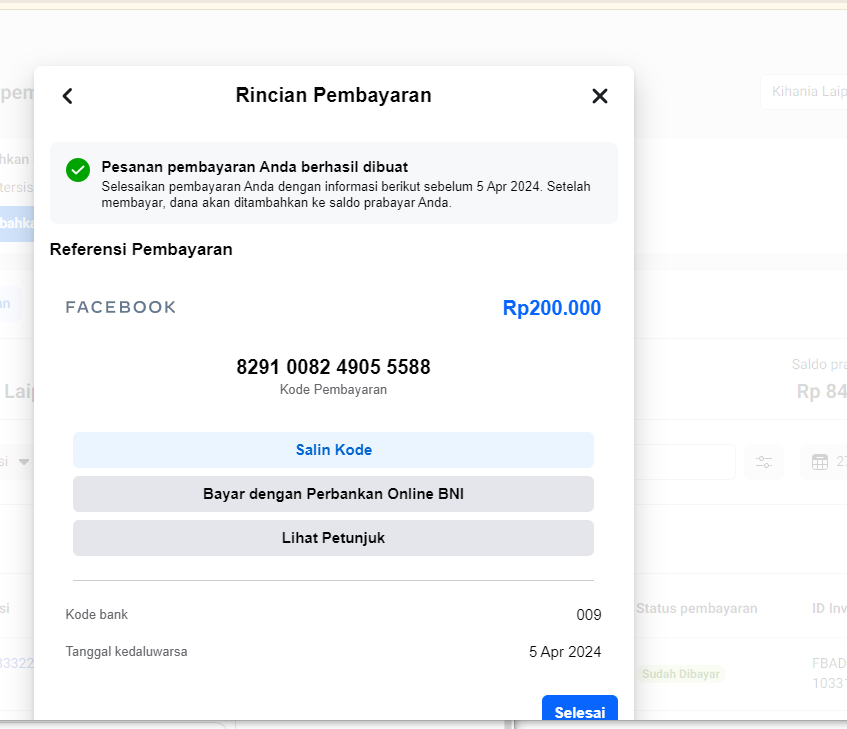The height and width of the screenshot is (729, 847).
Task: Copy payment code with Salin Kode
Action: point(333,450)
